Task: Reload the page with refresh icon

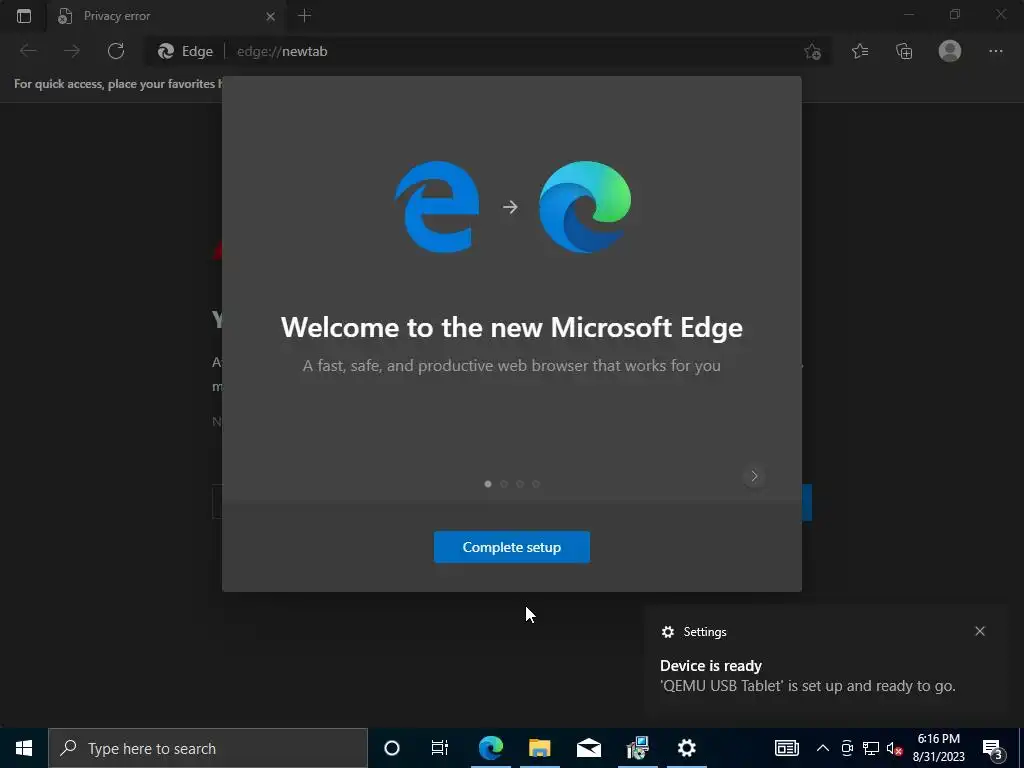Action: click(x=116, y=51)
